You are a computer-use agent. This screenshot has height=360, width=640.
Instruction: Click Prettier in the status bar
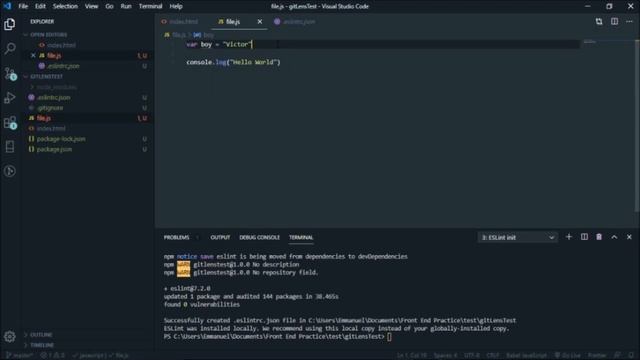point(597,356)
